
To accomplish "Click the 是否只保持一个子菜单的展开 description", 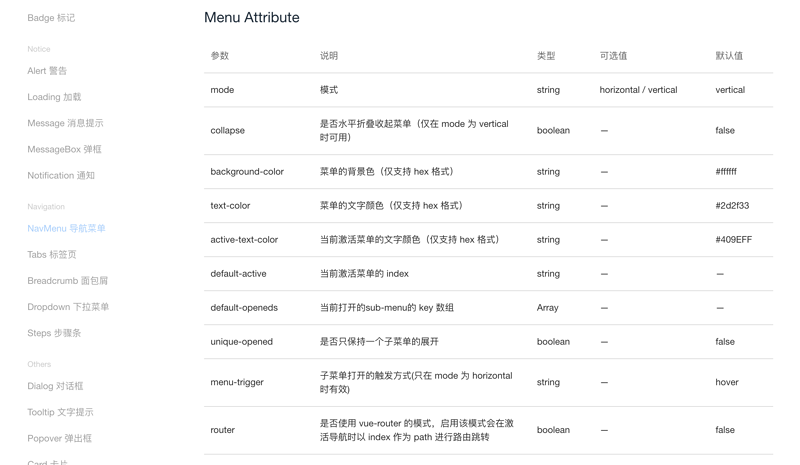I will click(x=379, y=342).
